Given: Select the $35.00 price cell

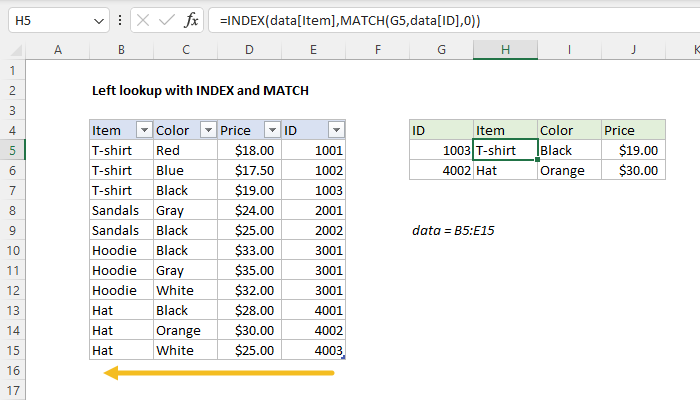Looking at the screenshot, I should tap(250, 271).
